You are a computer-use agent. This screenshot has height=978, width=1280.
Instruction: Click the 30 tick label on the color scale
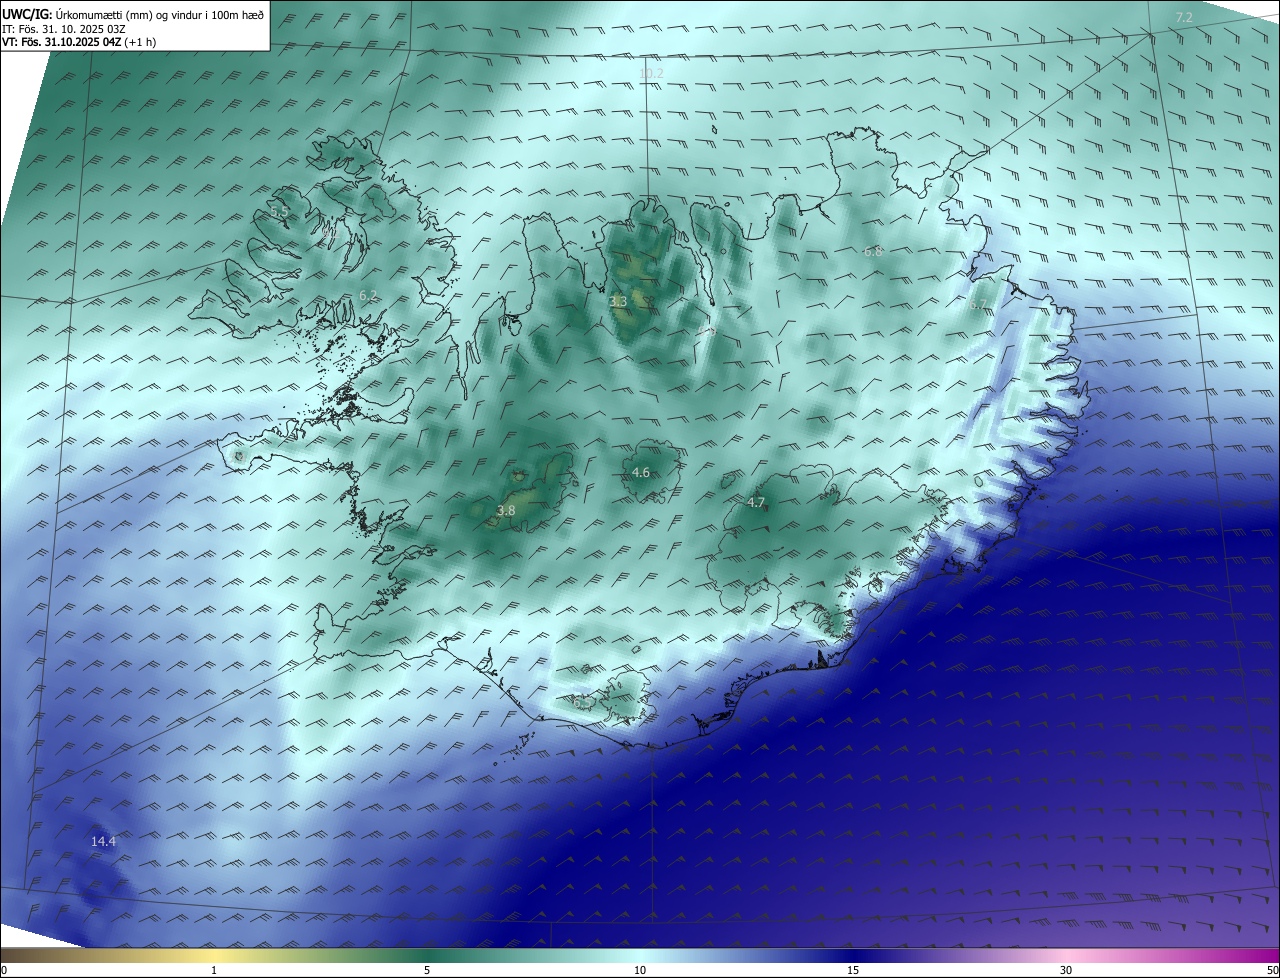click(1066, 970)
